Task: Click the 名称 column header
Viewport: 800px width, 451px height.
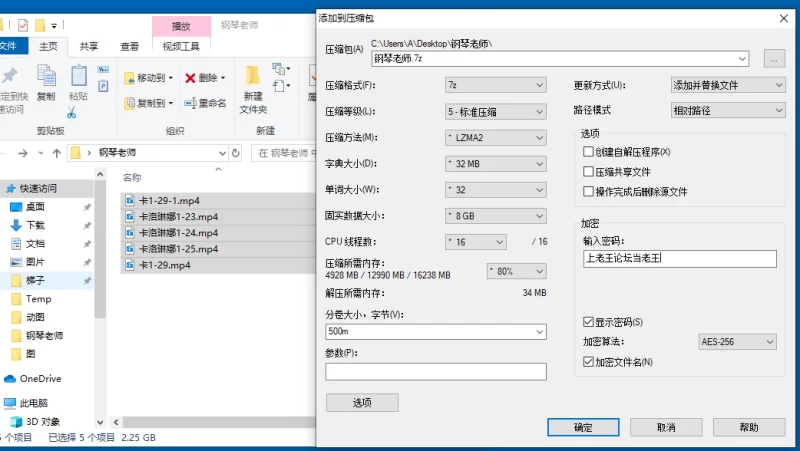Action: (x=132, y=178)
